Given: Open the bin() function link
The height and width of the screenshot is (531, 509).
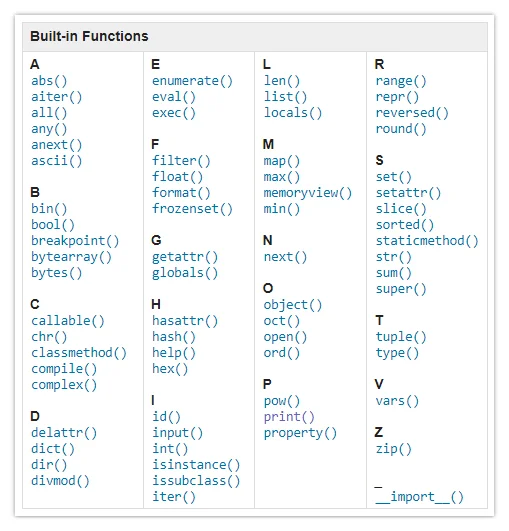Looking at the screenshot, I should click(49, 209).
